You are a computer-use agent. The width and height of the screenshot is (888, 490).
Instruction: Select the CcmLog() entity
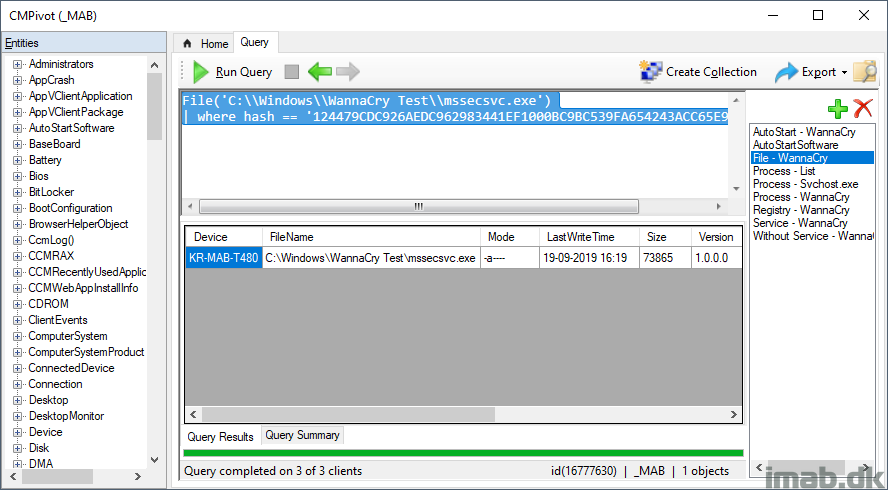(52, 240)
